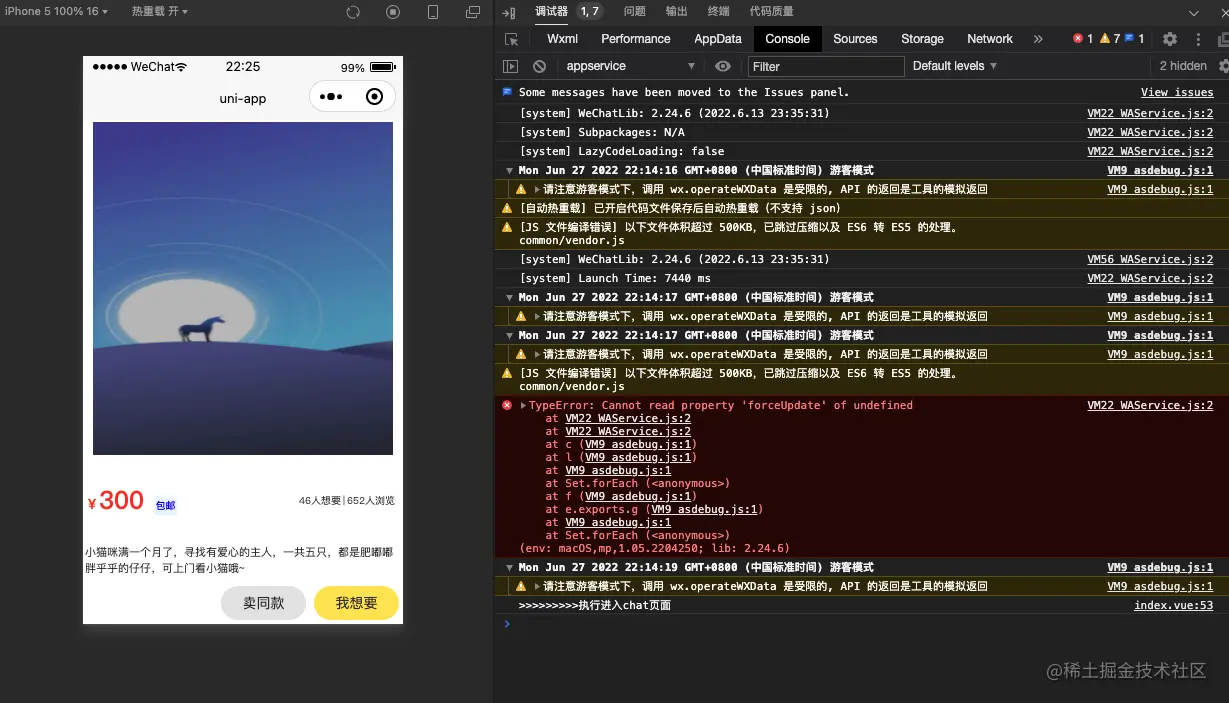Click the 执行进入chat页面 log message
Viewport: 1229px width, 703px height.
[x=594, y=606]
